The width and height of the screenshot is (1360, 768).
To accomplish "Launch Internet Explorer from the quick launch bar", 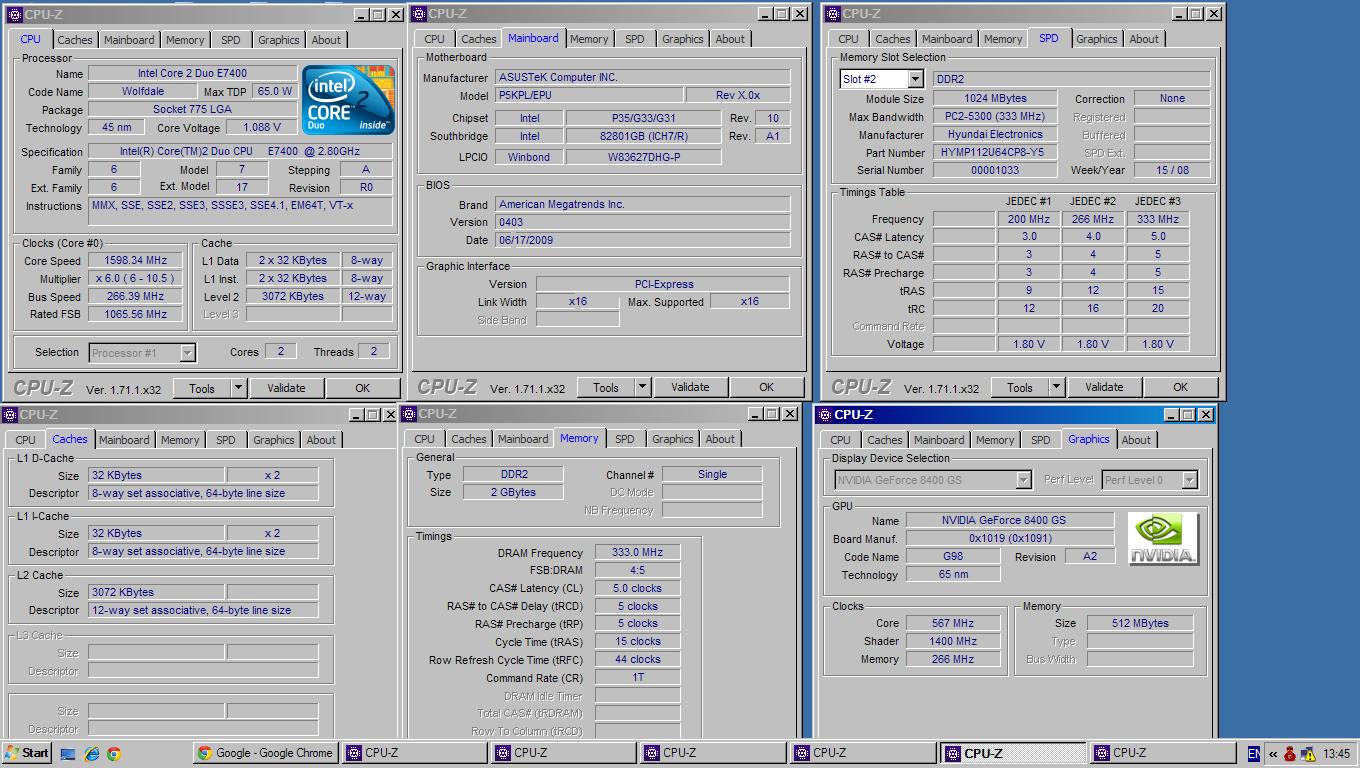I will [92, 754].
